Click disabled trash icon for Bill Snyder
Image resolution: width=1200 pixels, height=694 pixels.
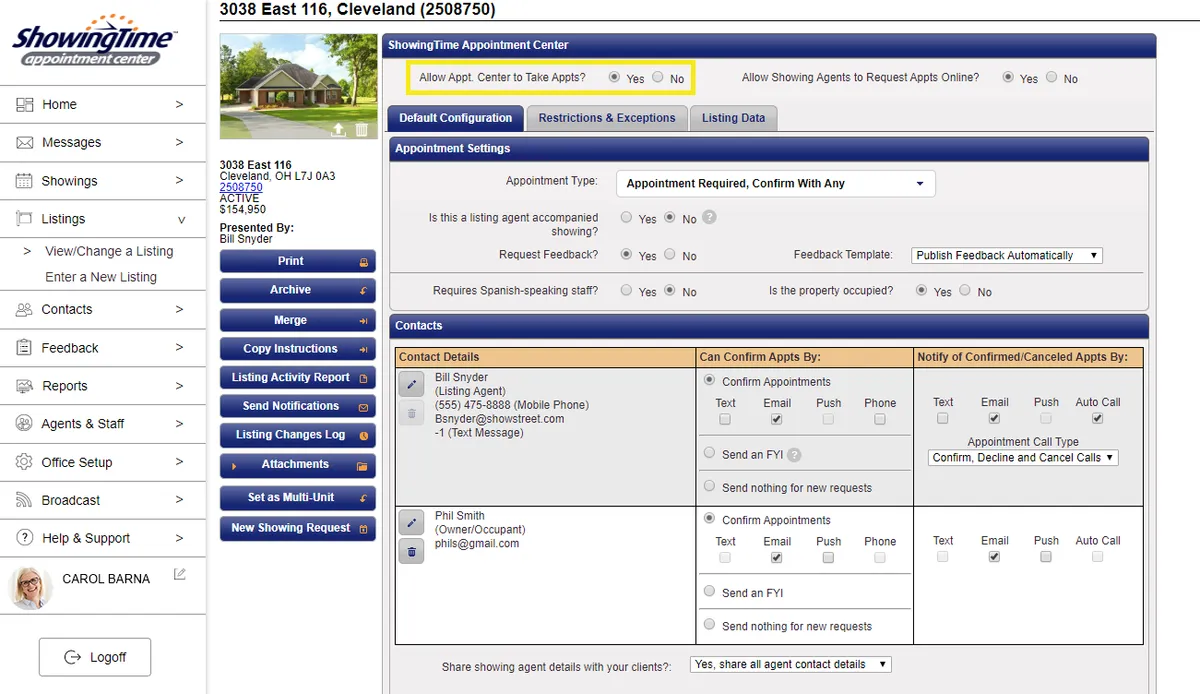[411, 413]
